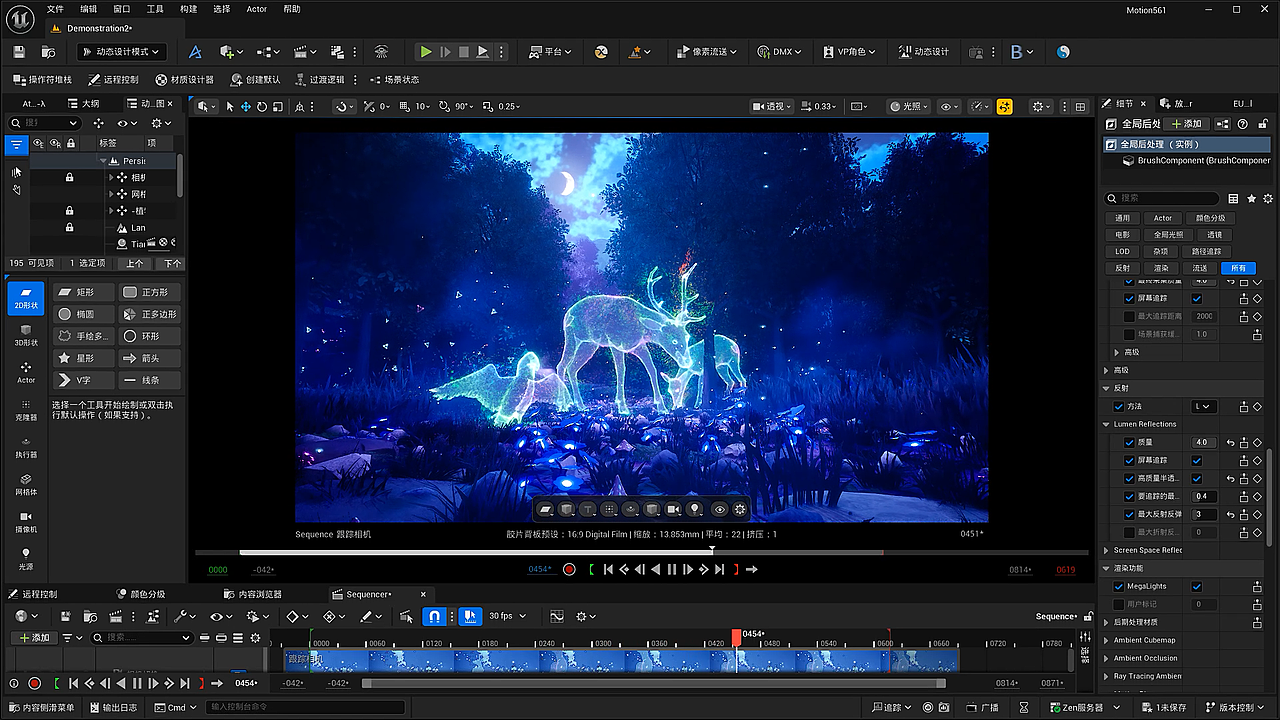This screenshot has height=720, width=1280.
Task: Open the 透视 perspective view dropdown
Action: [772, 106]
